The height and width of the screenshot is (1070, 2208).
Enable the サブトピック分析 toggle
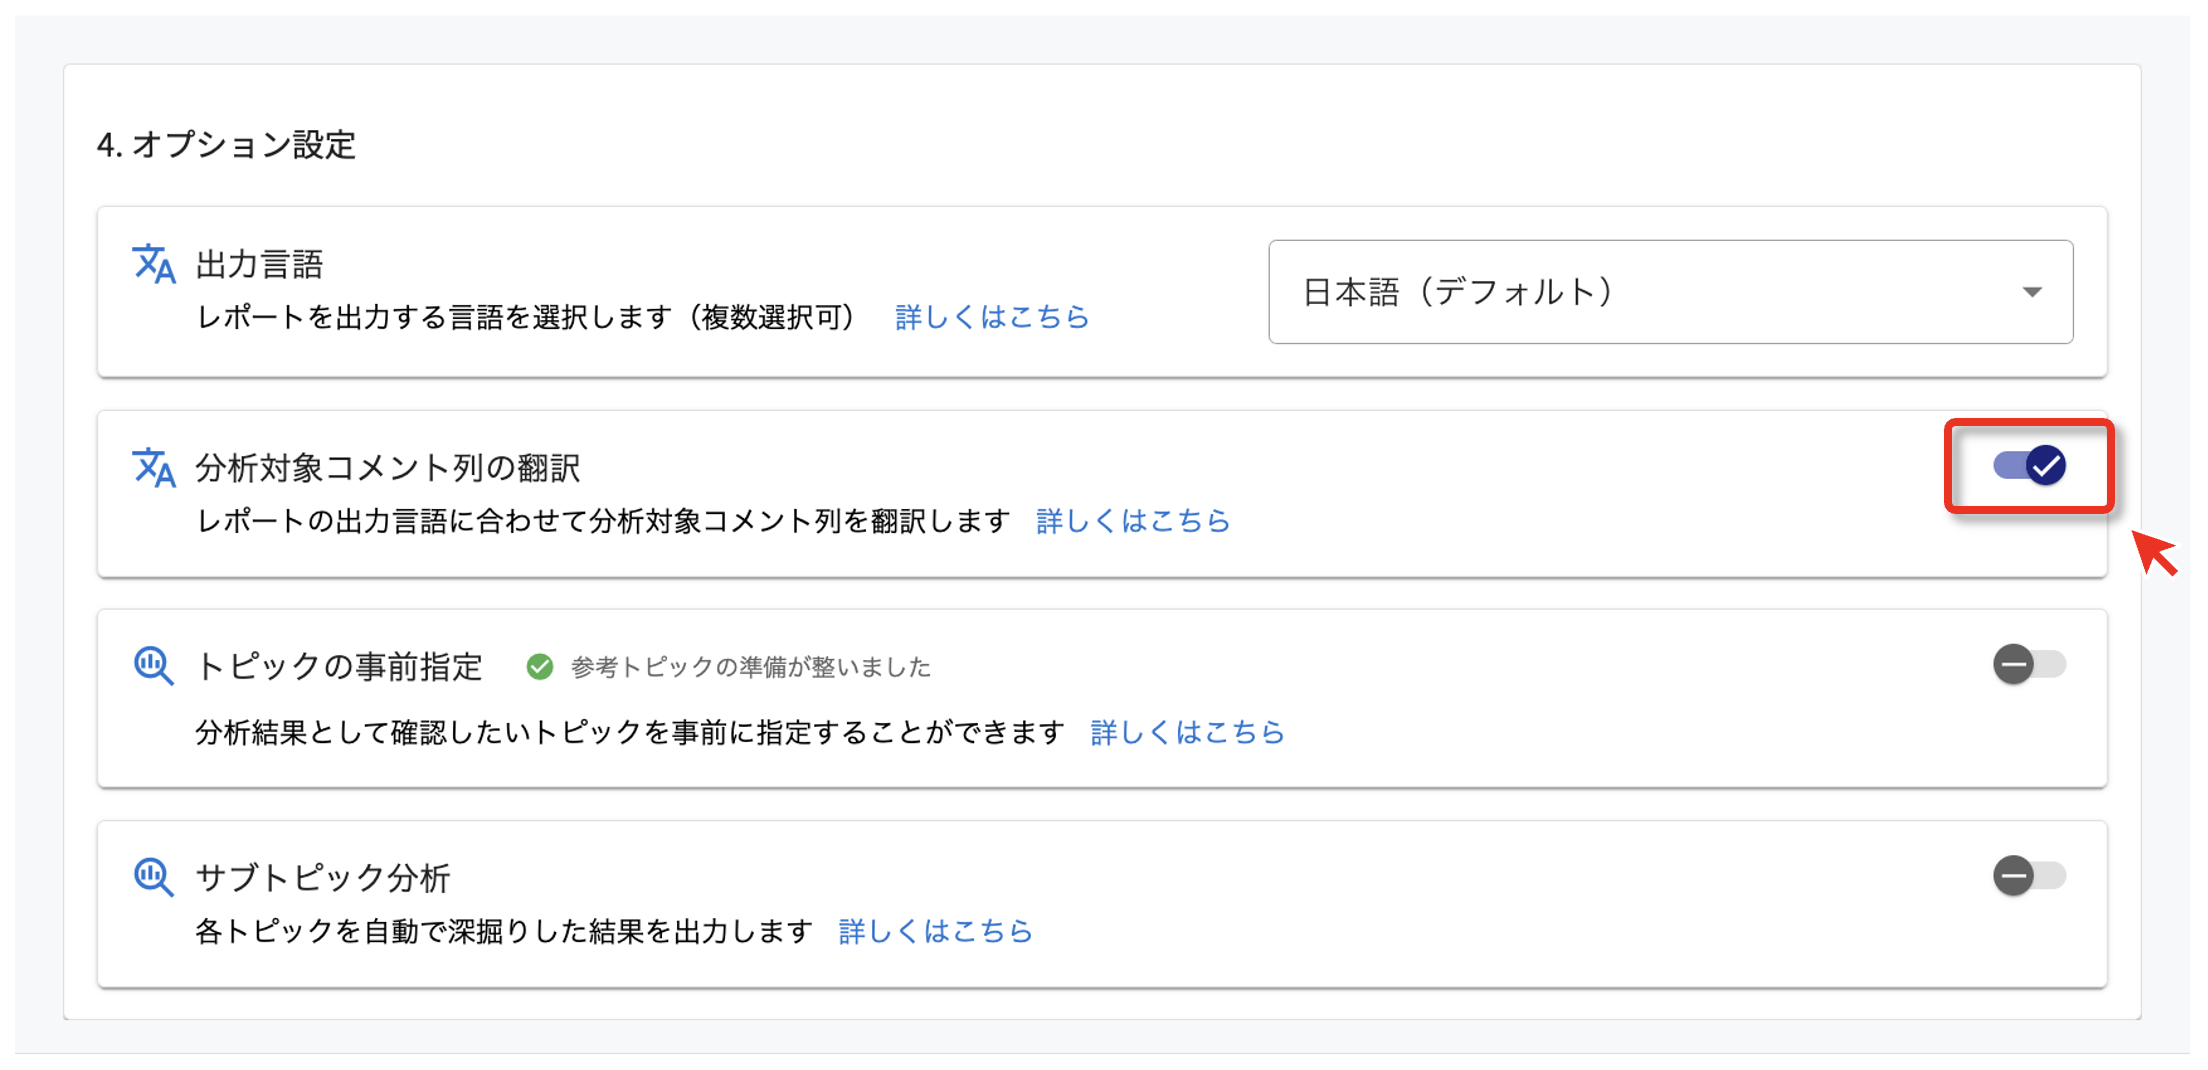pos(2029,876)
